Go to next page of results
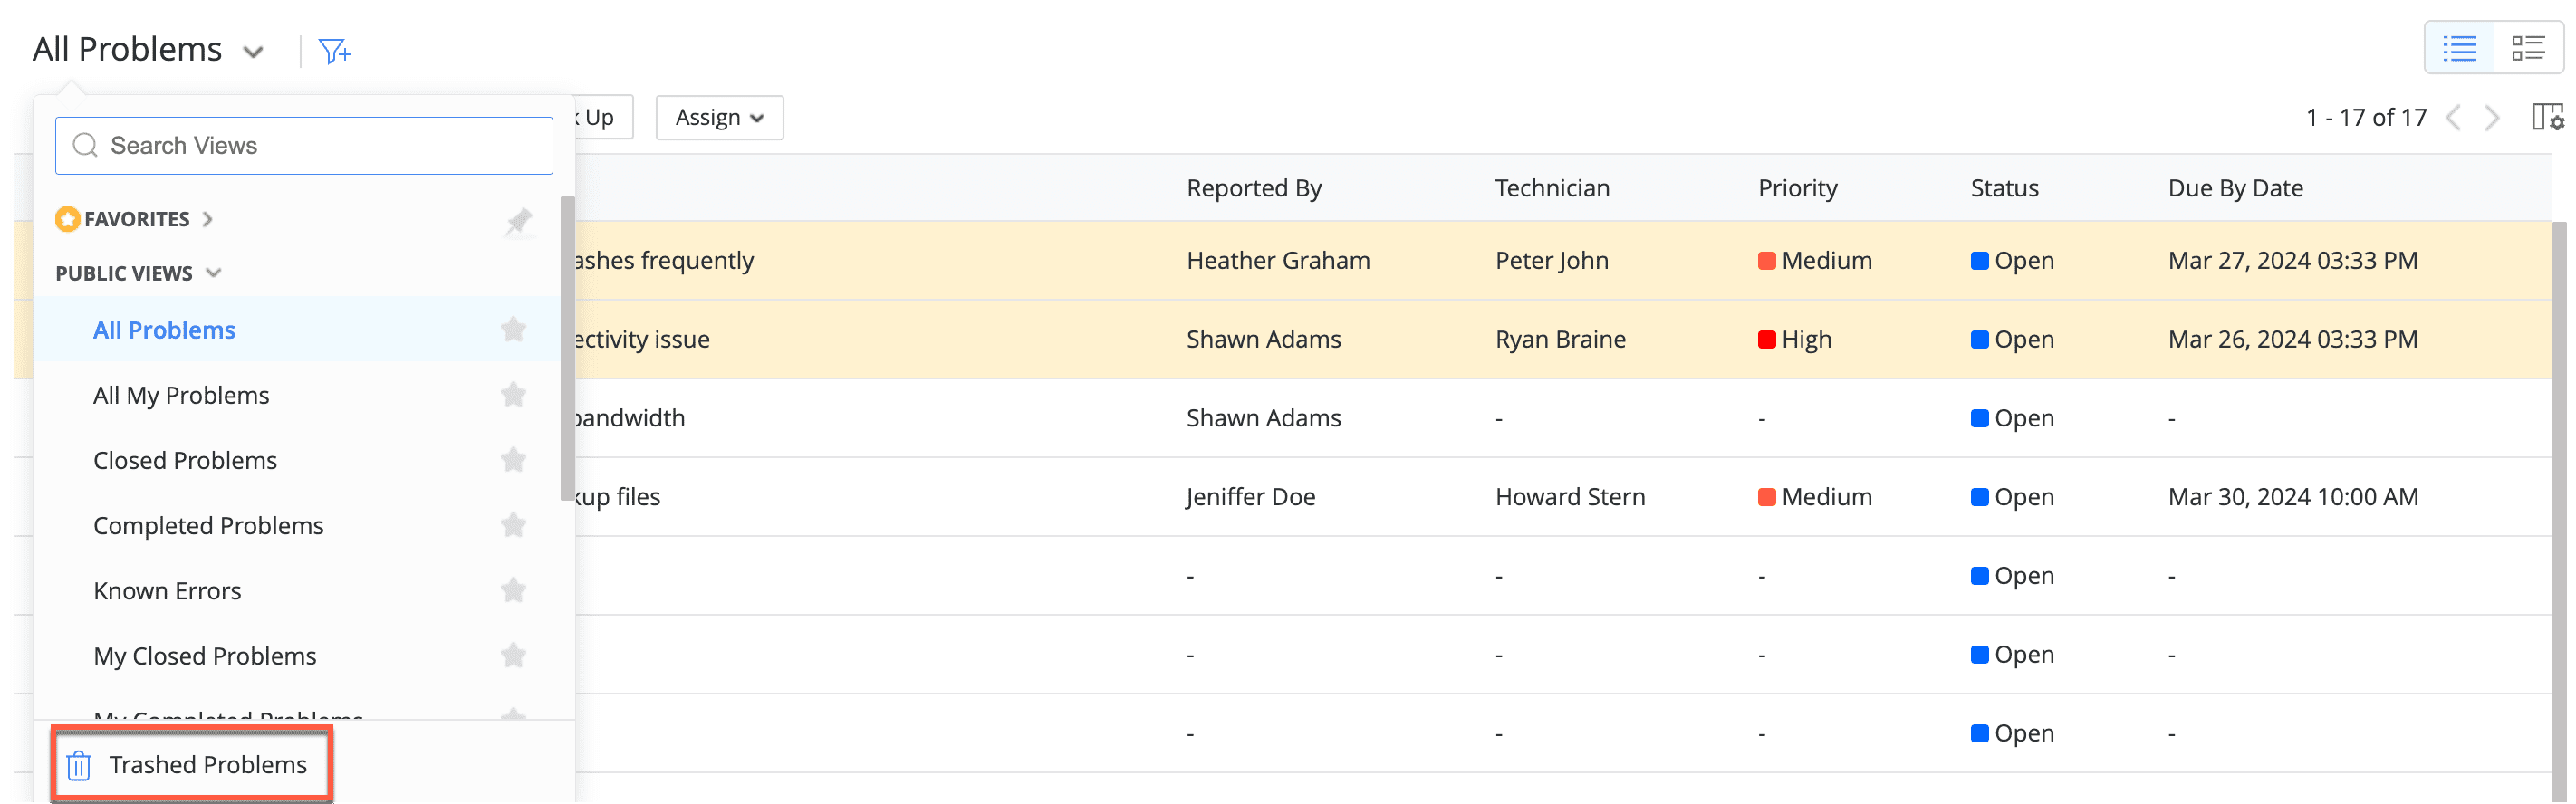Image resolution: width=2576 pixels, height=804 pixels. point(2492,118)
